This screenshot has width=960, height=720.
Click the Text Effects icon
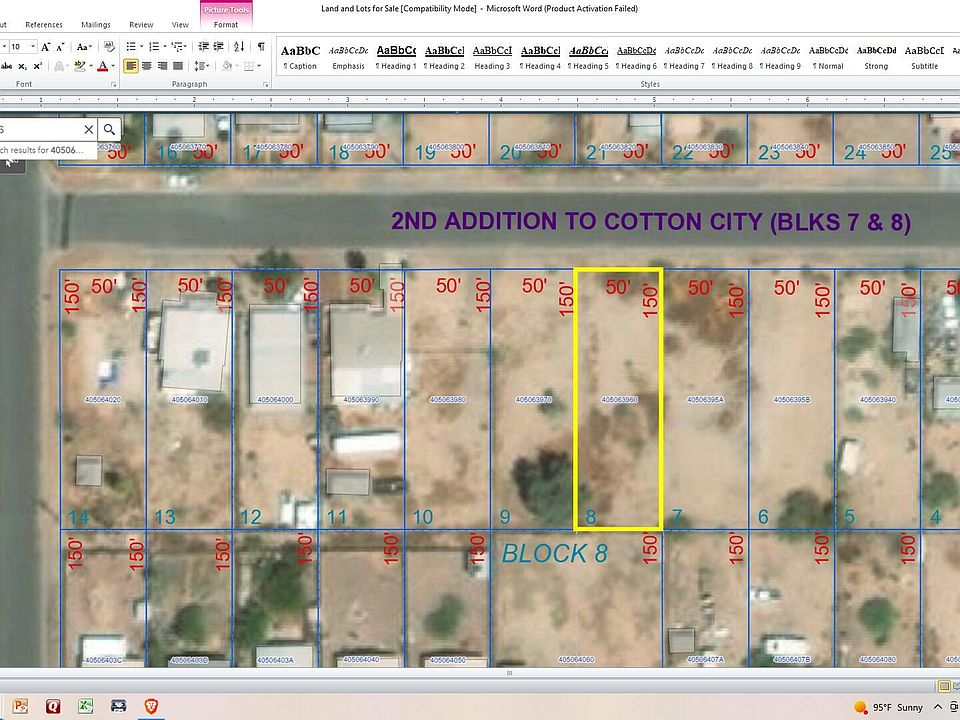[59, 66]
